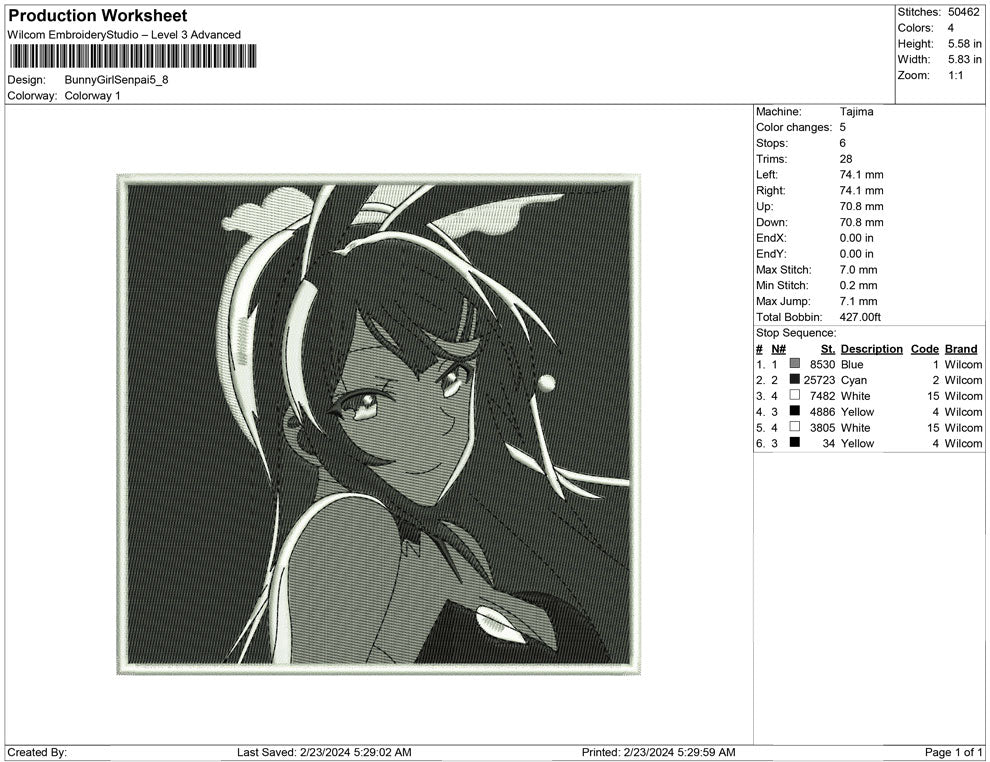Click the zoom value '1:1'

coord(955,75)
